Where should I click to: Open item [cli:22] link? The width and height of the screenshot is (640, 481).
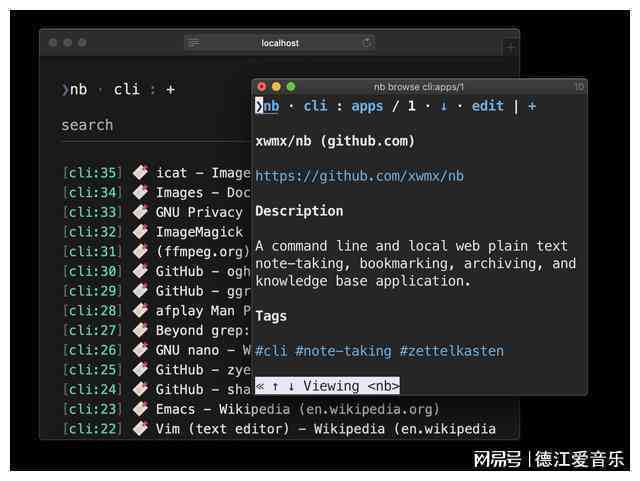93,429
